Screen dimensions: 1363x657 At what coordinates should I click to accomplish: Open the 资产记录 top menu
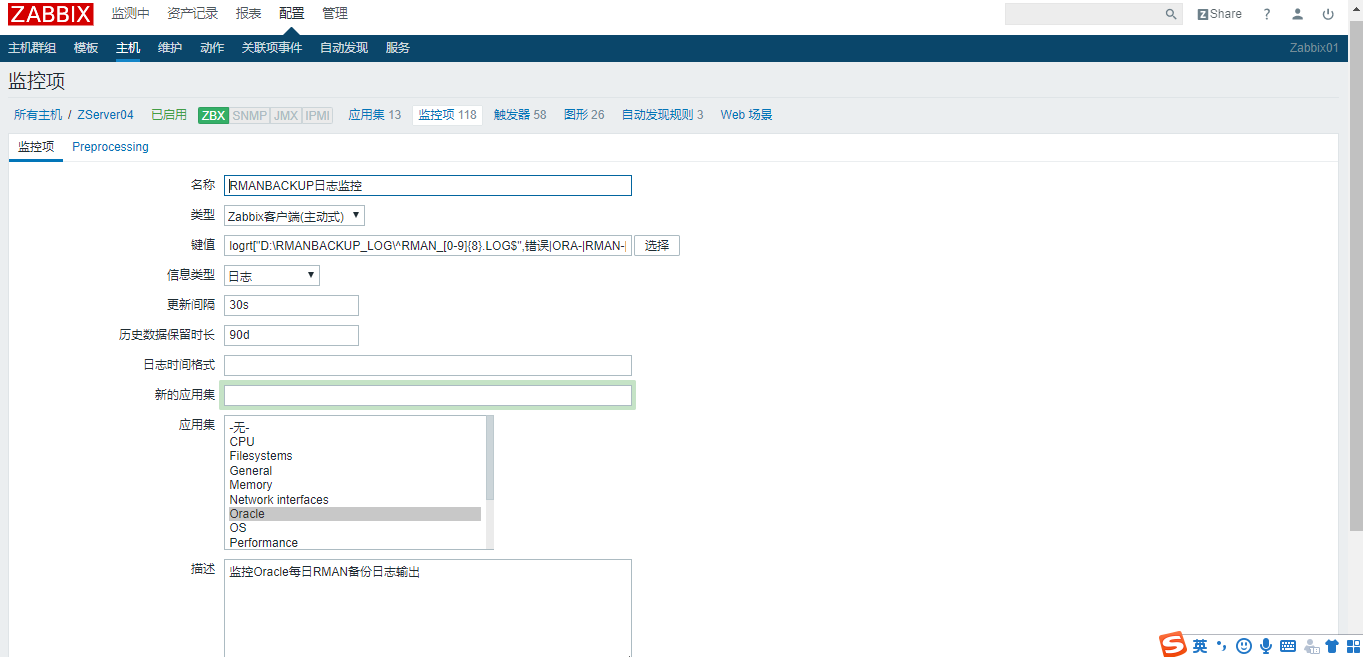click(193, 14)
